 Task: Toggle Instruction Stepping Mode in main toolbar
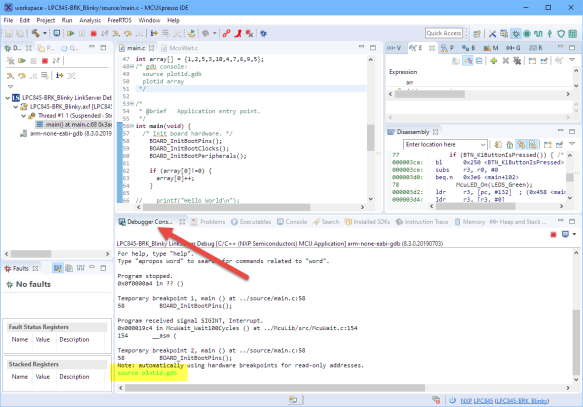pyautogui.click(x=154, y=33)
